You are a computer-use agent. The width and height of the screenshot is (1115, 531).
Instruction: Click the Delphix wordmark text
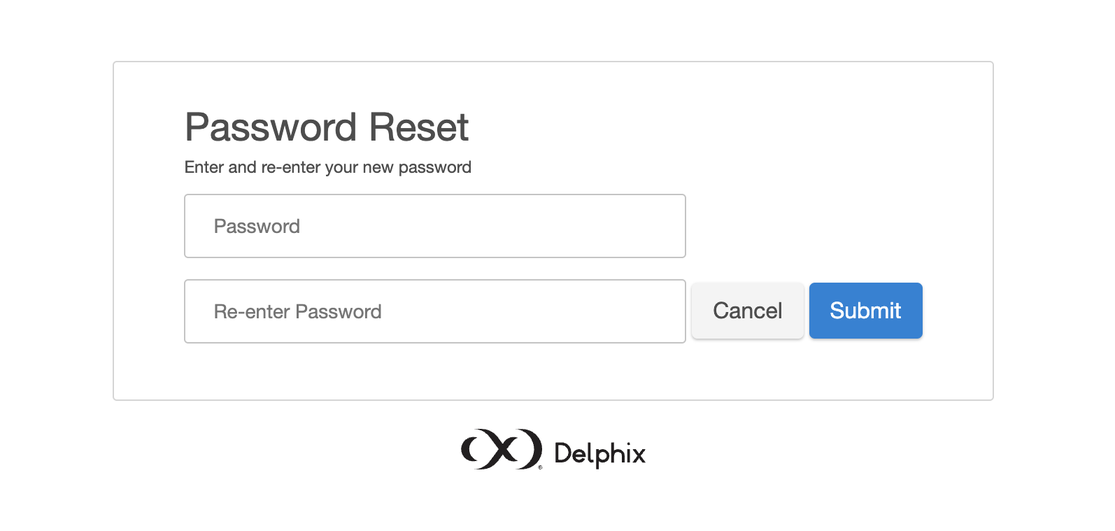coord(599,454)
